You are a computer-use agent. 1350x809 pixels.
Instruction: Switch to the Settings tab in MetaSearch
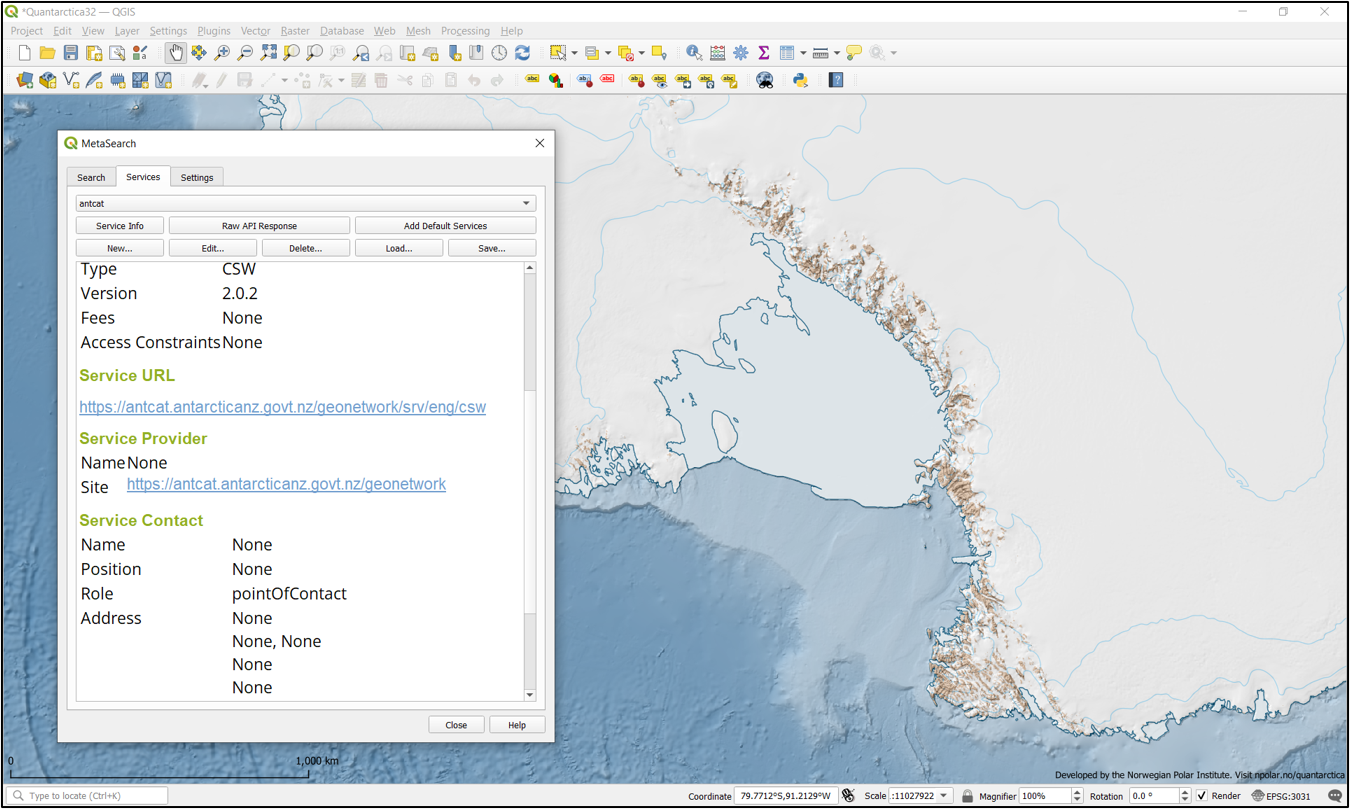point(197,177)
